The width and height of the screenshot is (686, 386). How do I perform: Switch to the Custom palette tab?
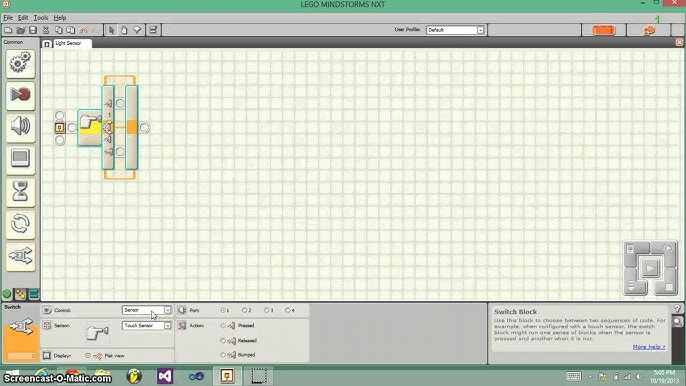(x=34, y=294)
